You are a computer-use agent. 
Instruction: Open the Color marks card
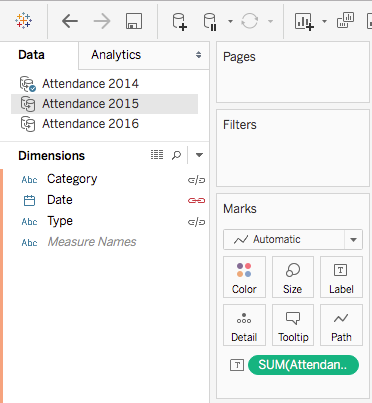tap(244, 277)
